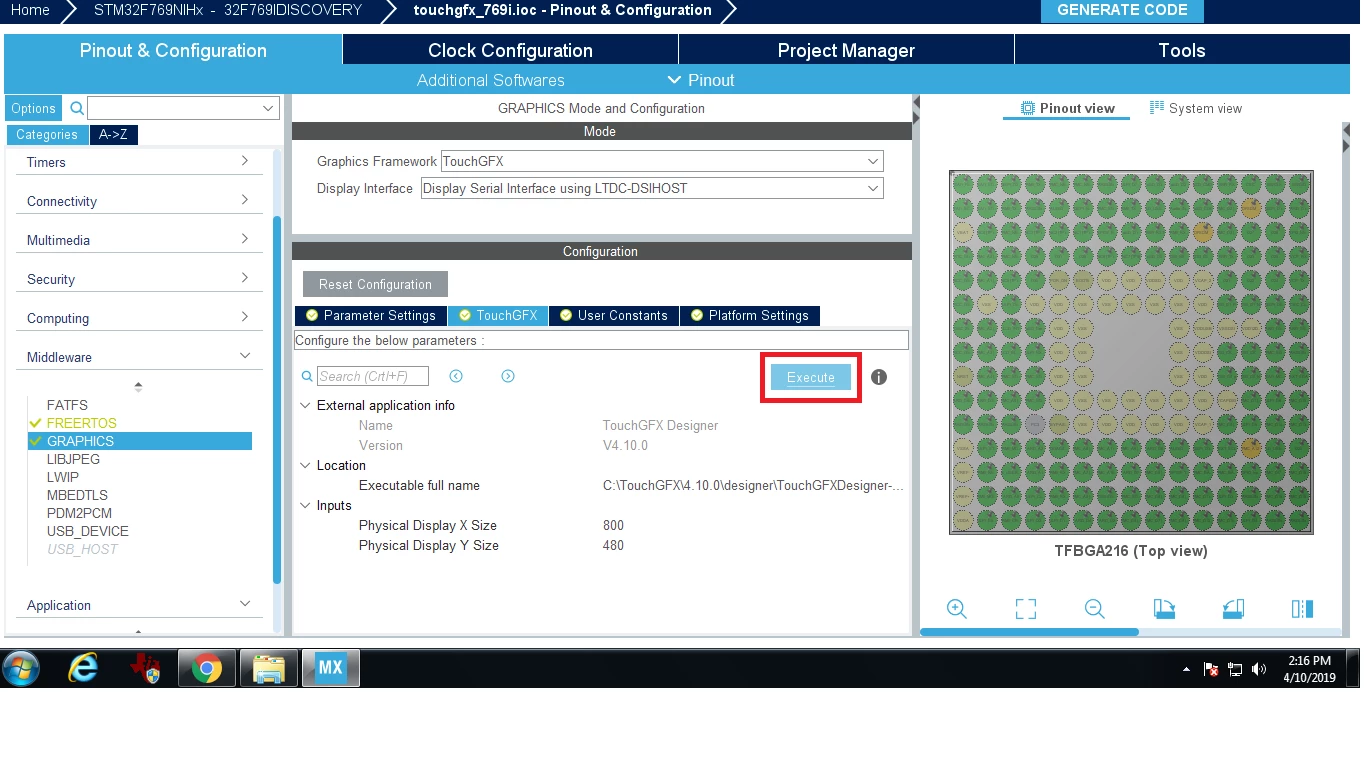Viewport: 1366px width, 768px height.
Task: Collapse the Inputs section
Action: [x=305, y=505]
